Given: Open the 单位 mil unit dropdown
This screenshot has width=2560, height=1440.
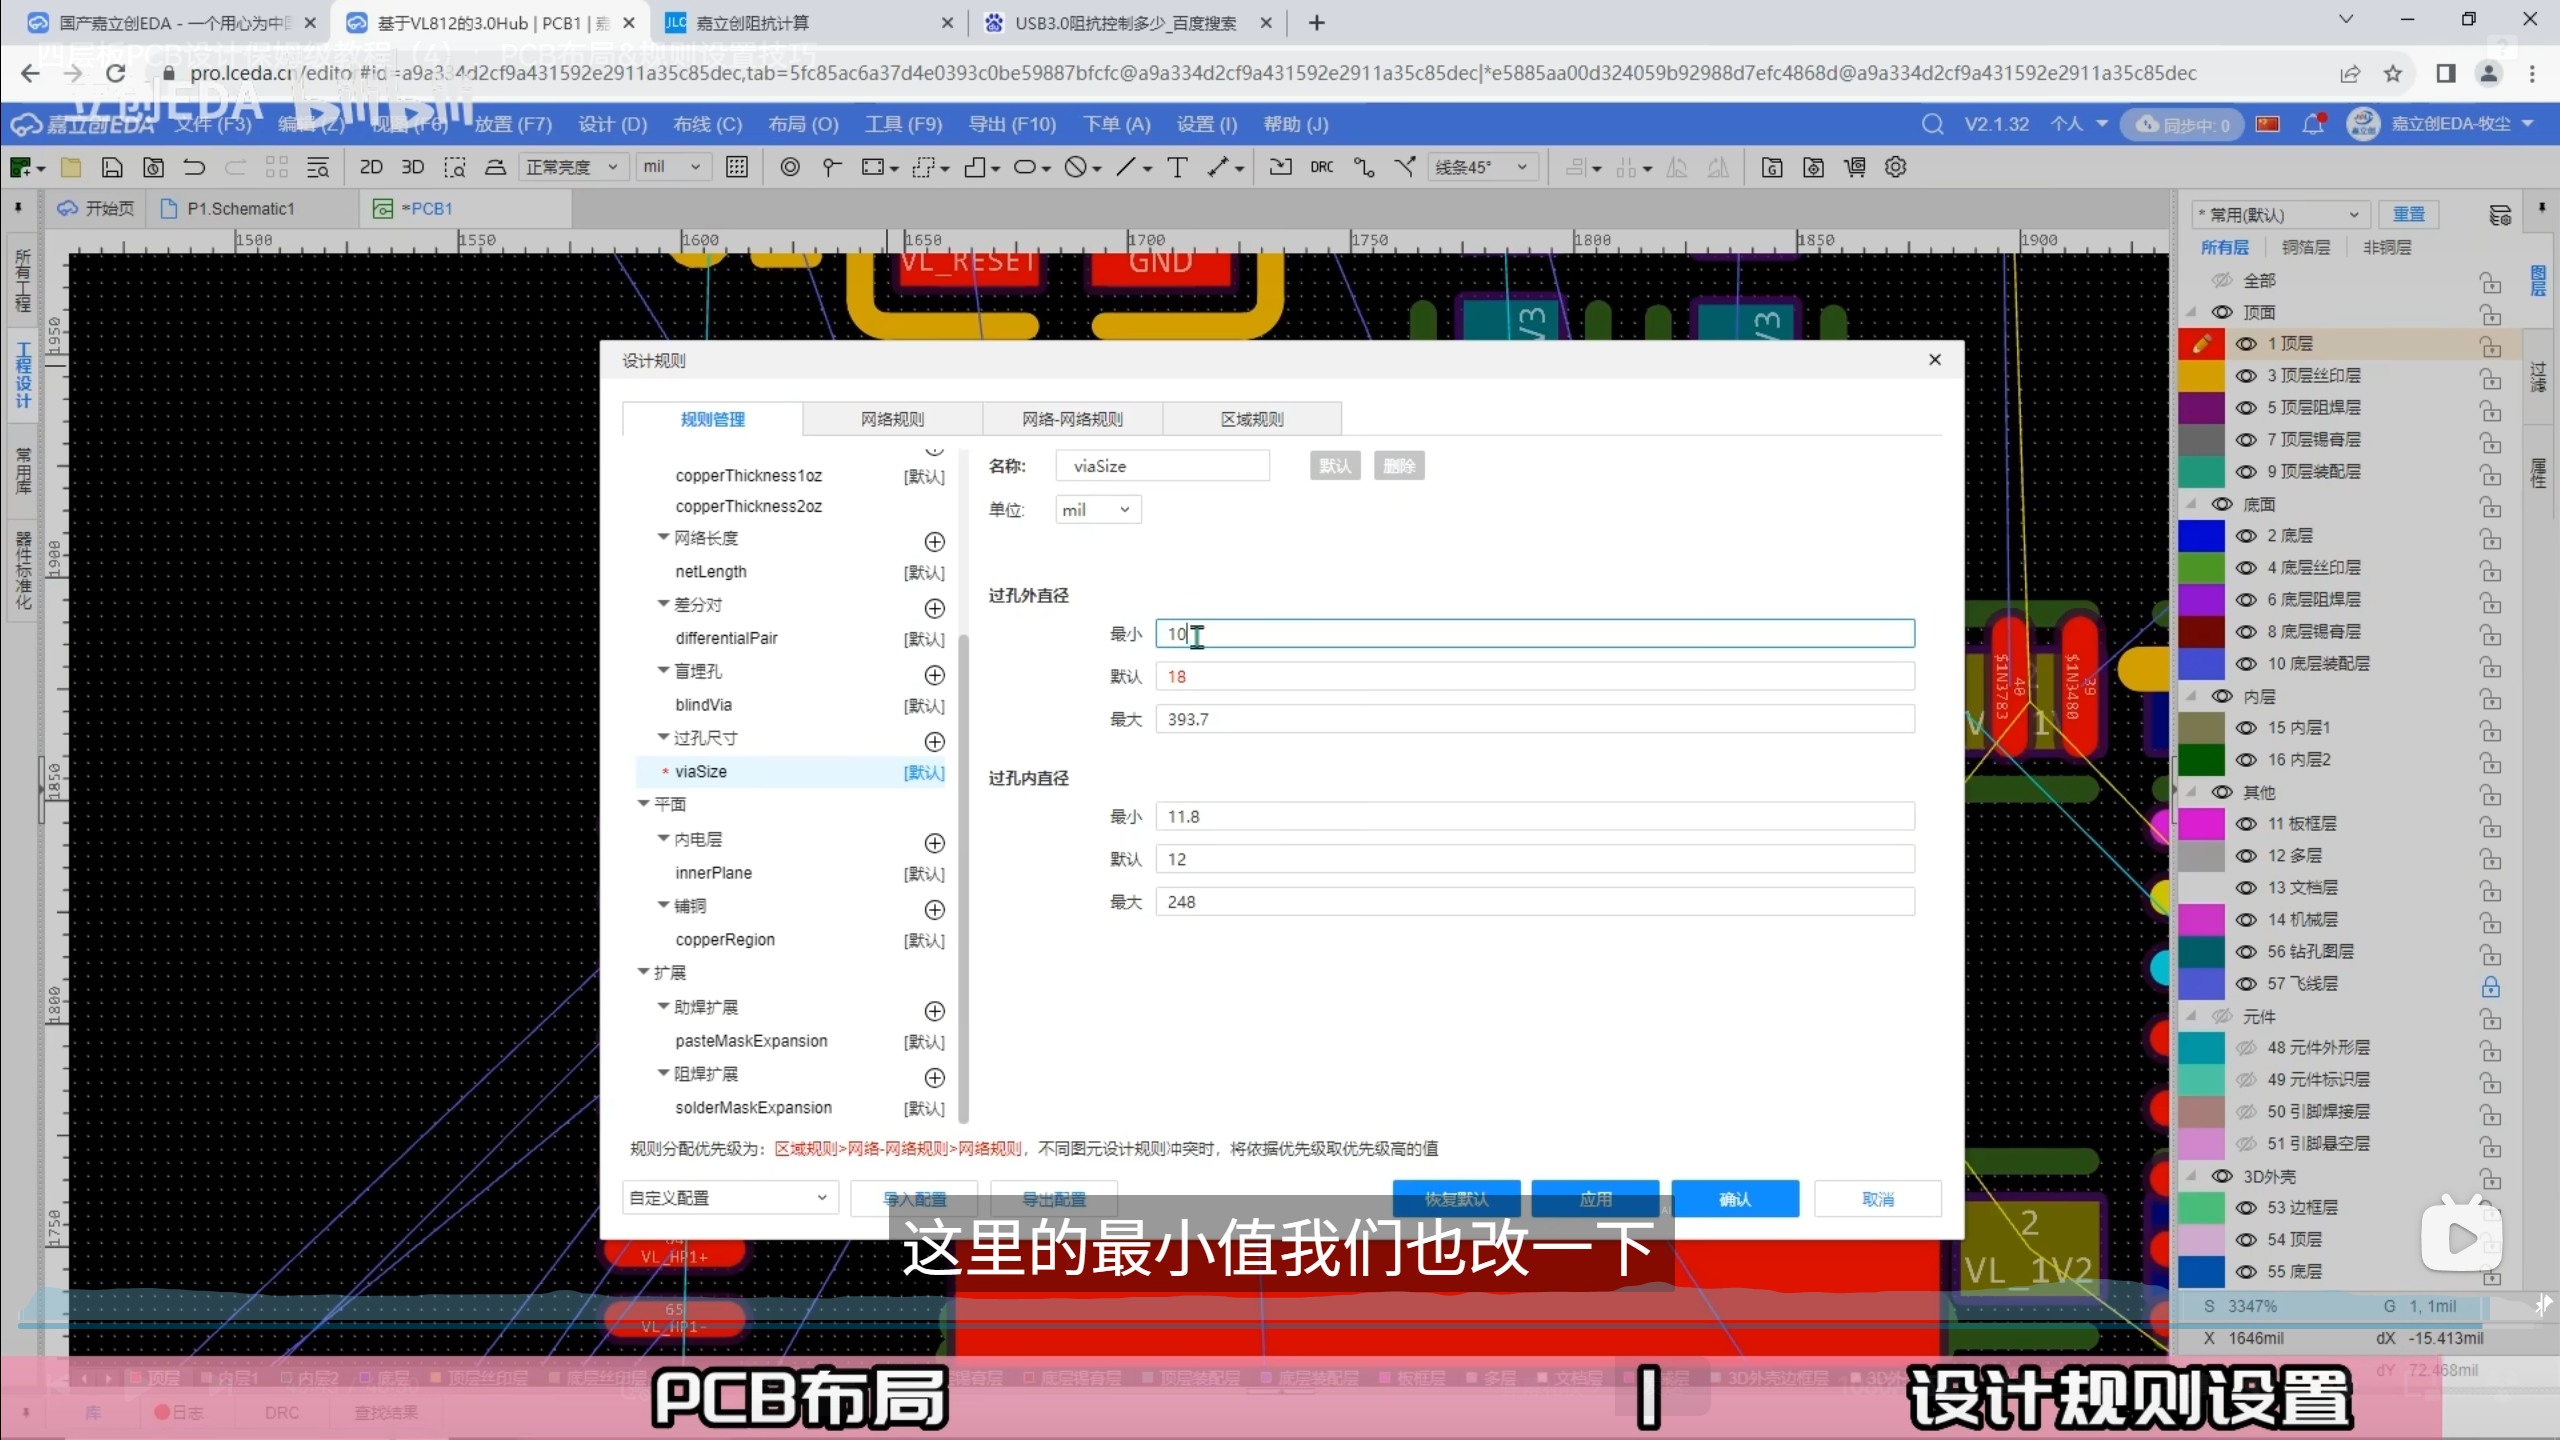Looking at the screenshot, I should click(1098, 510).
